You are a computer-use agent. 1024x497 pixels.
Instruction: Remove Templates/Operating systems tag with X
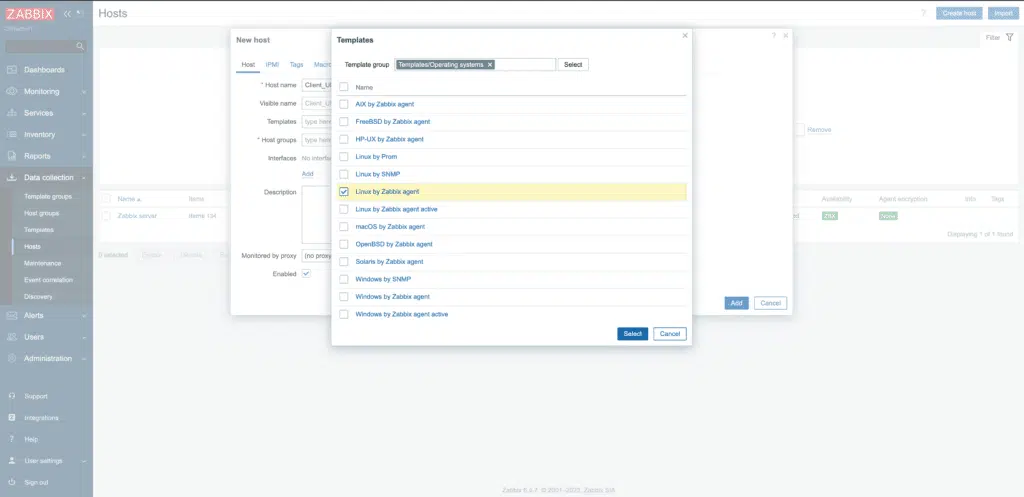pos(490,65)
